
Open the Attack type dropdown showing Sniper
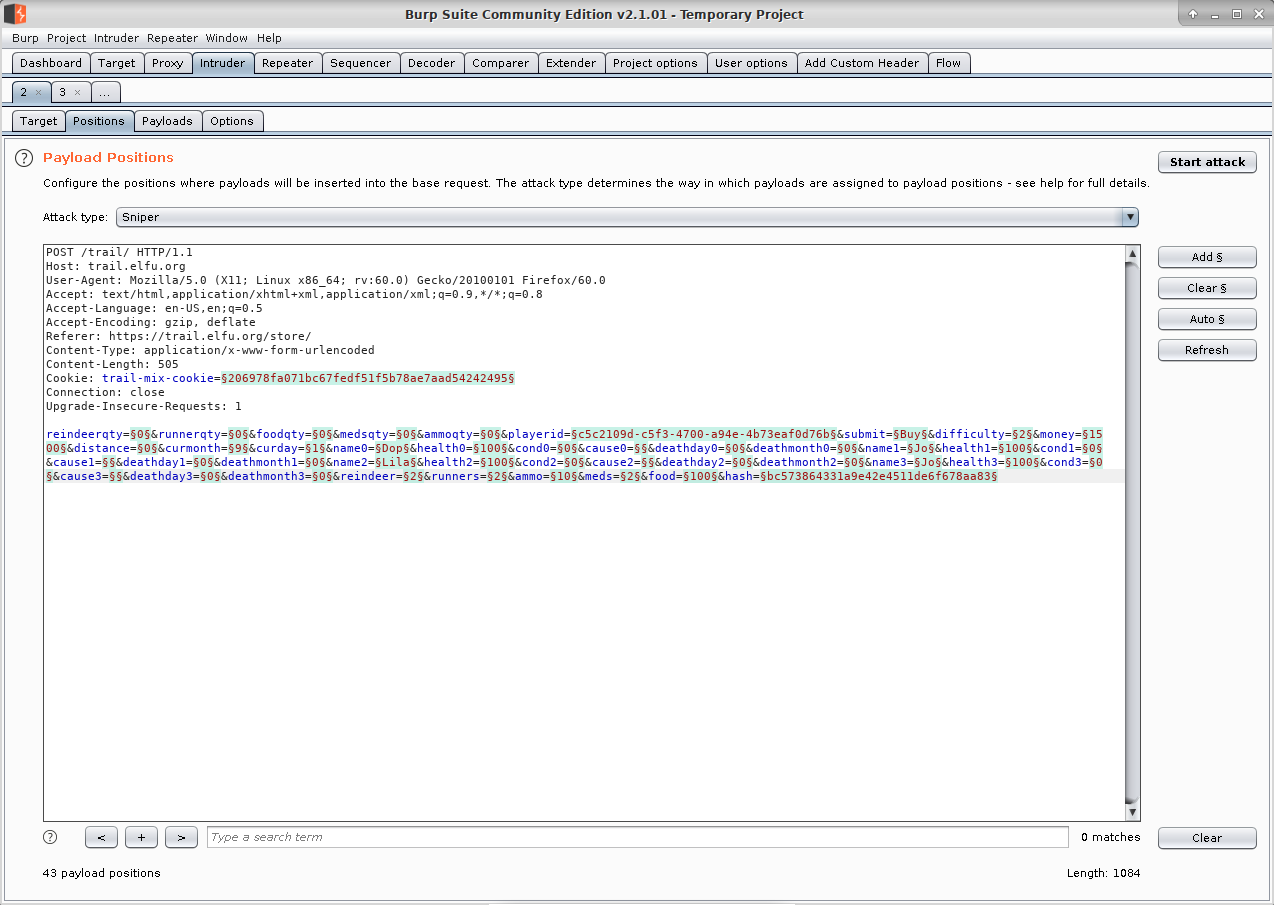[x=627, y=217]
